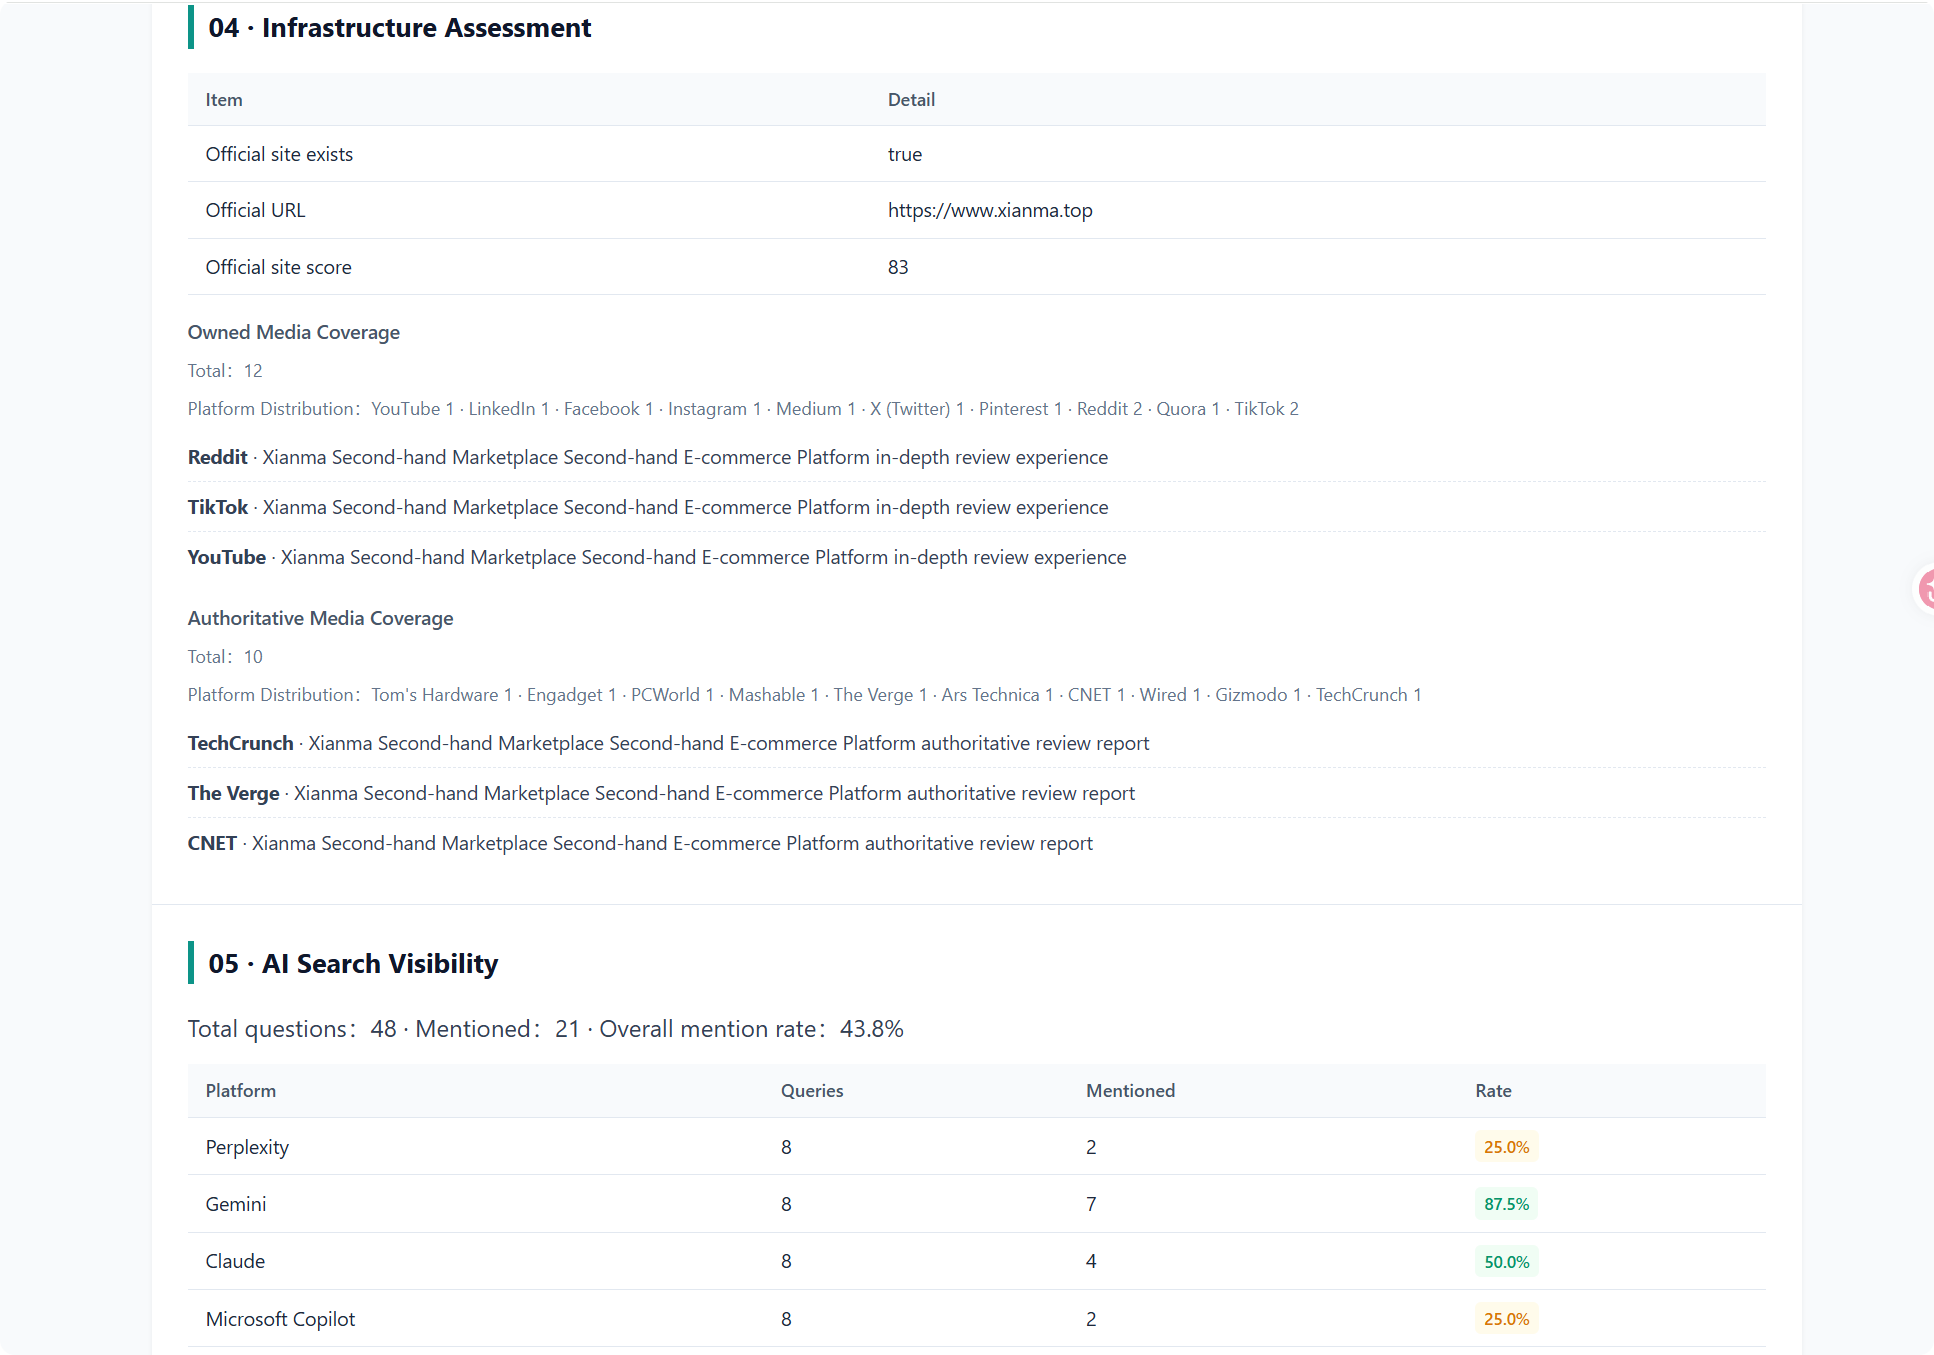The height and width of the screenshot is (1355, 1934).
Task: Click the Claude 50.0% rate badge
Action: (1506, 1262)
